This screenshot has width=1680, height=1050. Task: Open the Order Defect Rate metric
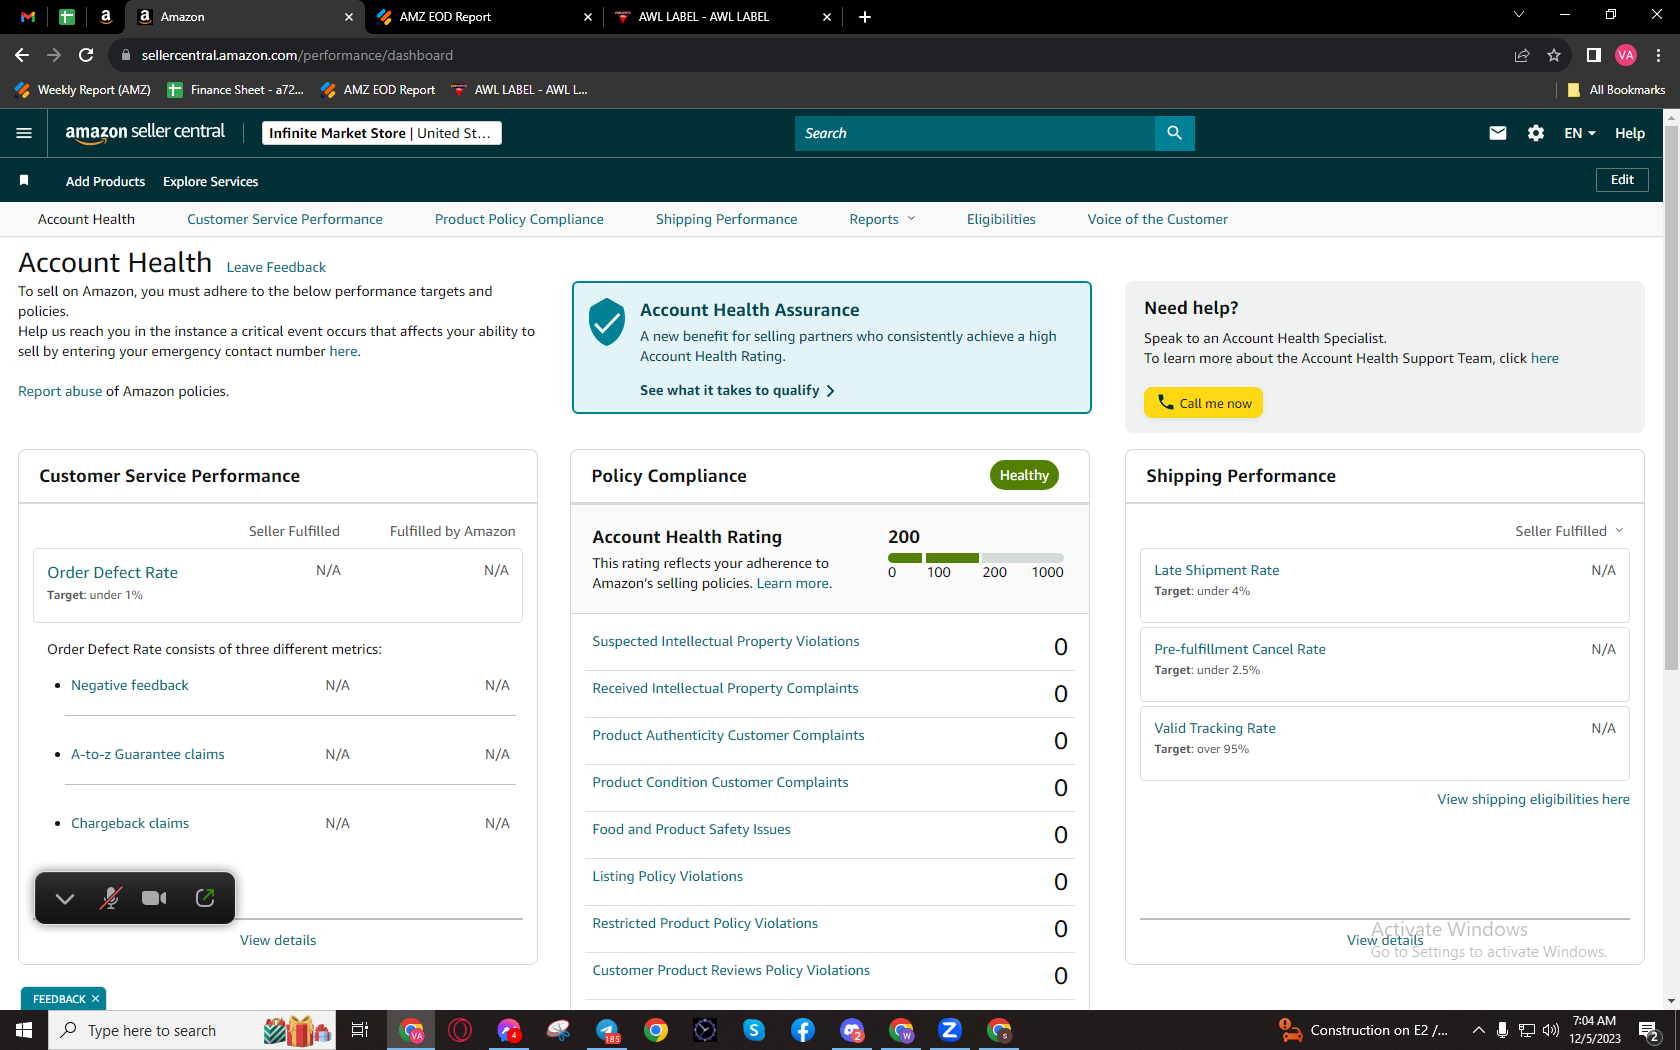tap(113, 572)
